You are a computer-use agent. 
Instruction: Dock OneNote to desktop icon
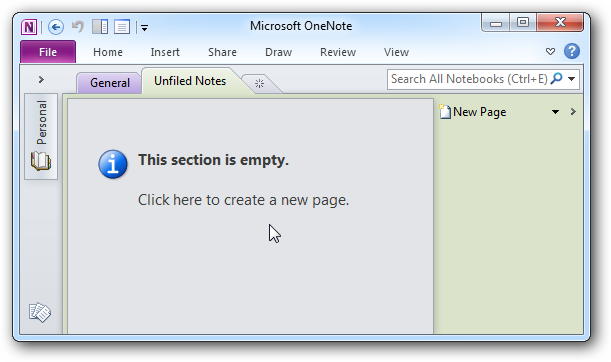(x=100, y=26)
